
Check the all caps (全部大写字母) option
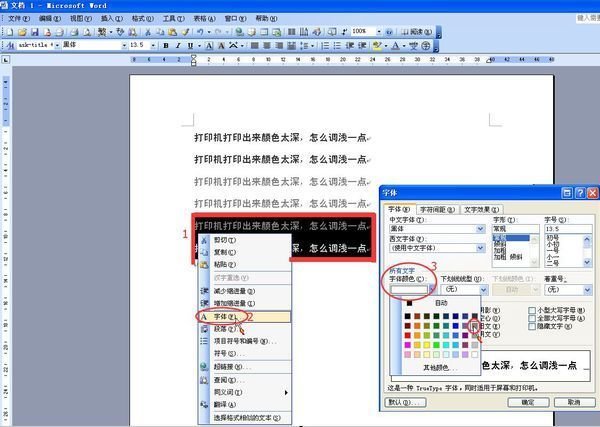pyautogui.click(x=530, y=320)
